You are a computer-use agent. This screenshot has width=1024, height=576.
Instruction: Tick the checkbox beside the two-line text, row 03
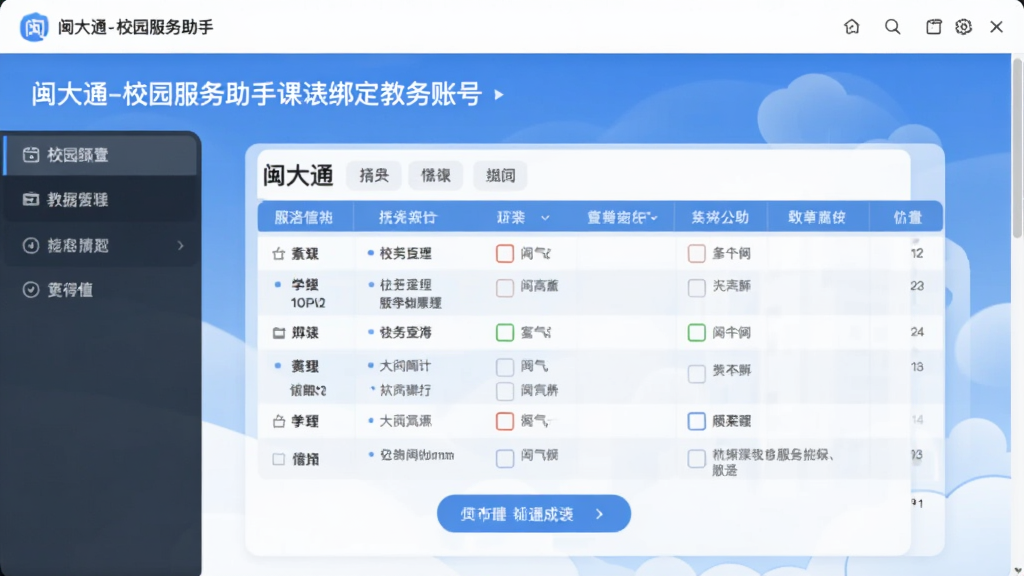pyautogui.click(x=697, y=458)
